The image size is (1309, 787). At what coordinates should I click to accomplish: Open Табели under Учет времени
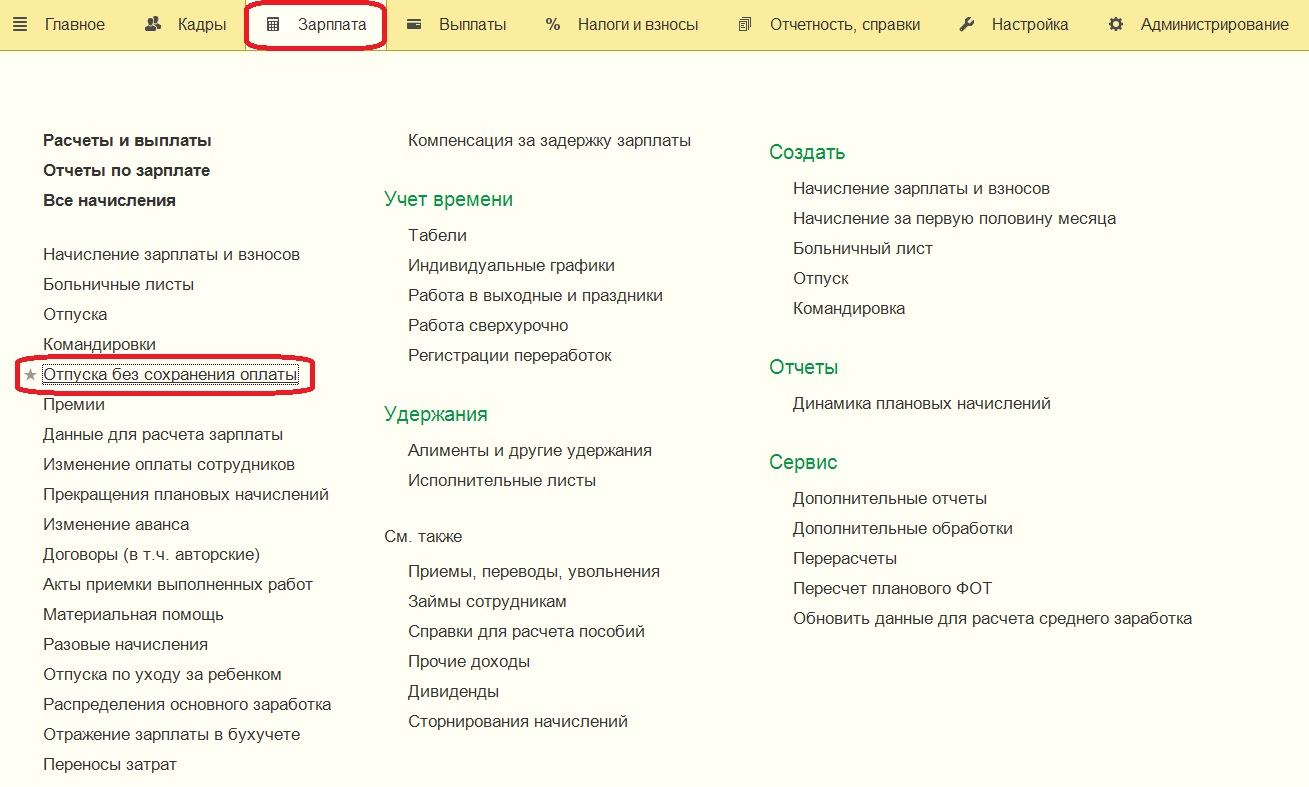437,235
